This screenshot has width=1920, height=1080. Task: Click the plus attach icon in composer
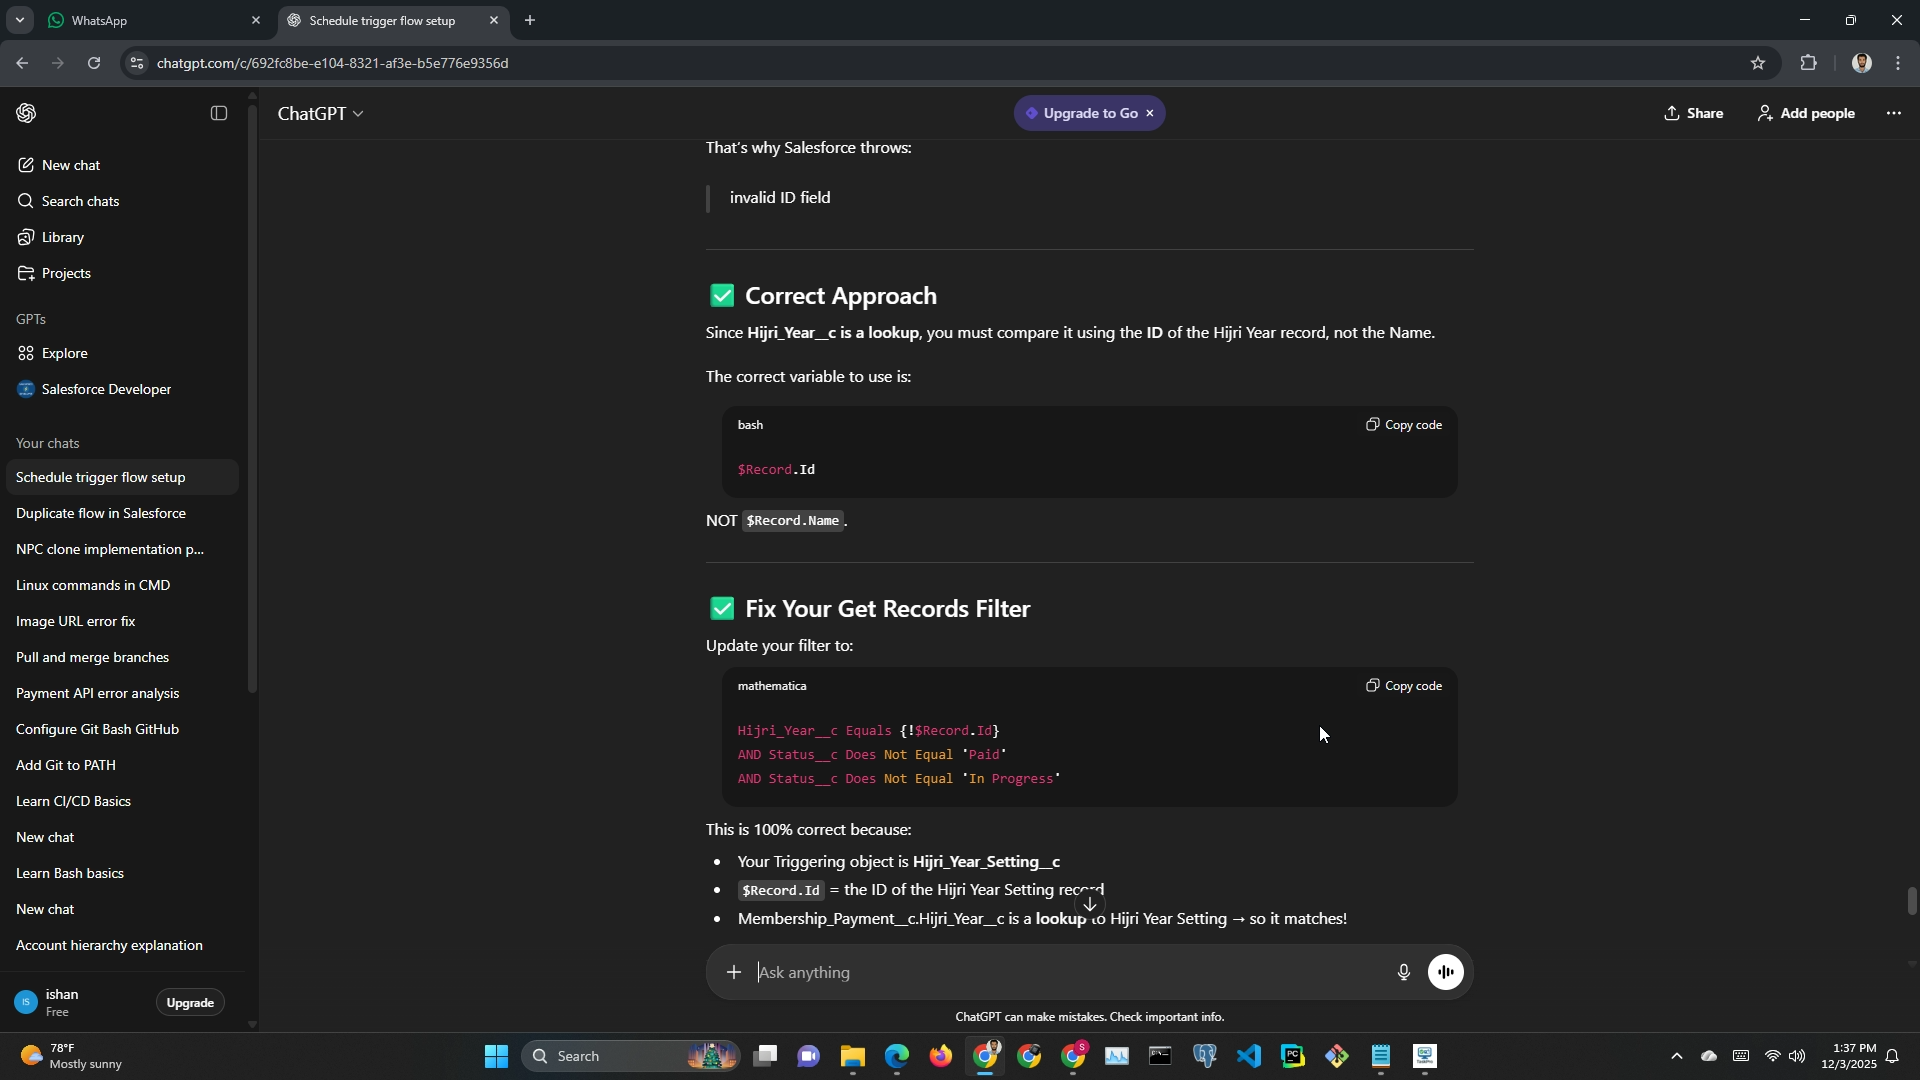[734, 972]
